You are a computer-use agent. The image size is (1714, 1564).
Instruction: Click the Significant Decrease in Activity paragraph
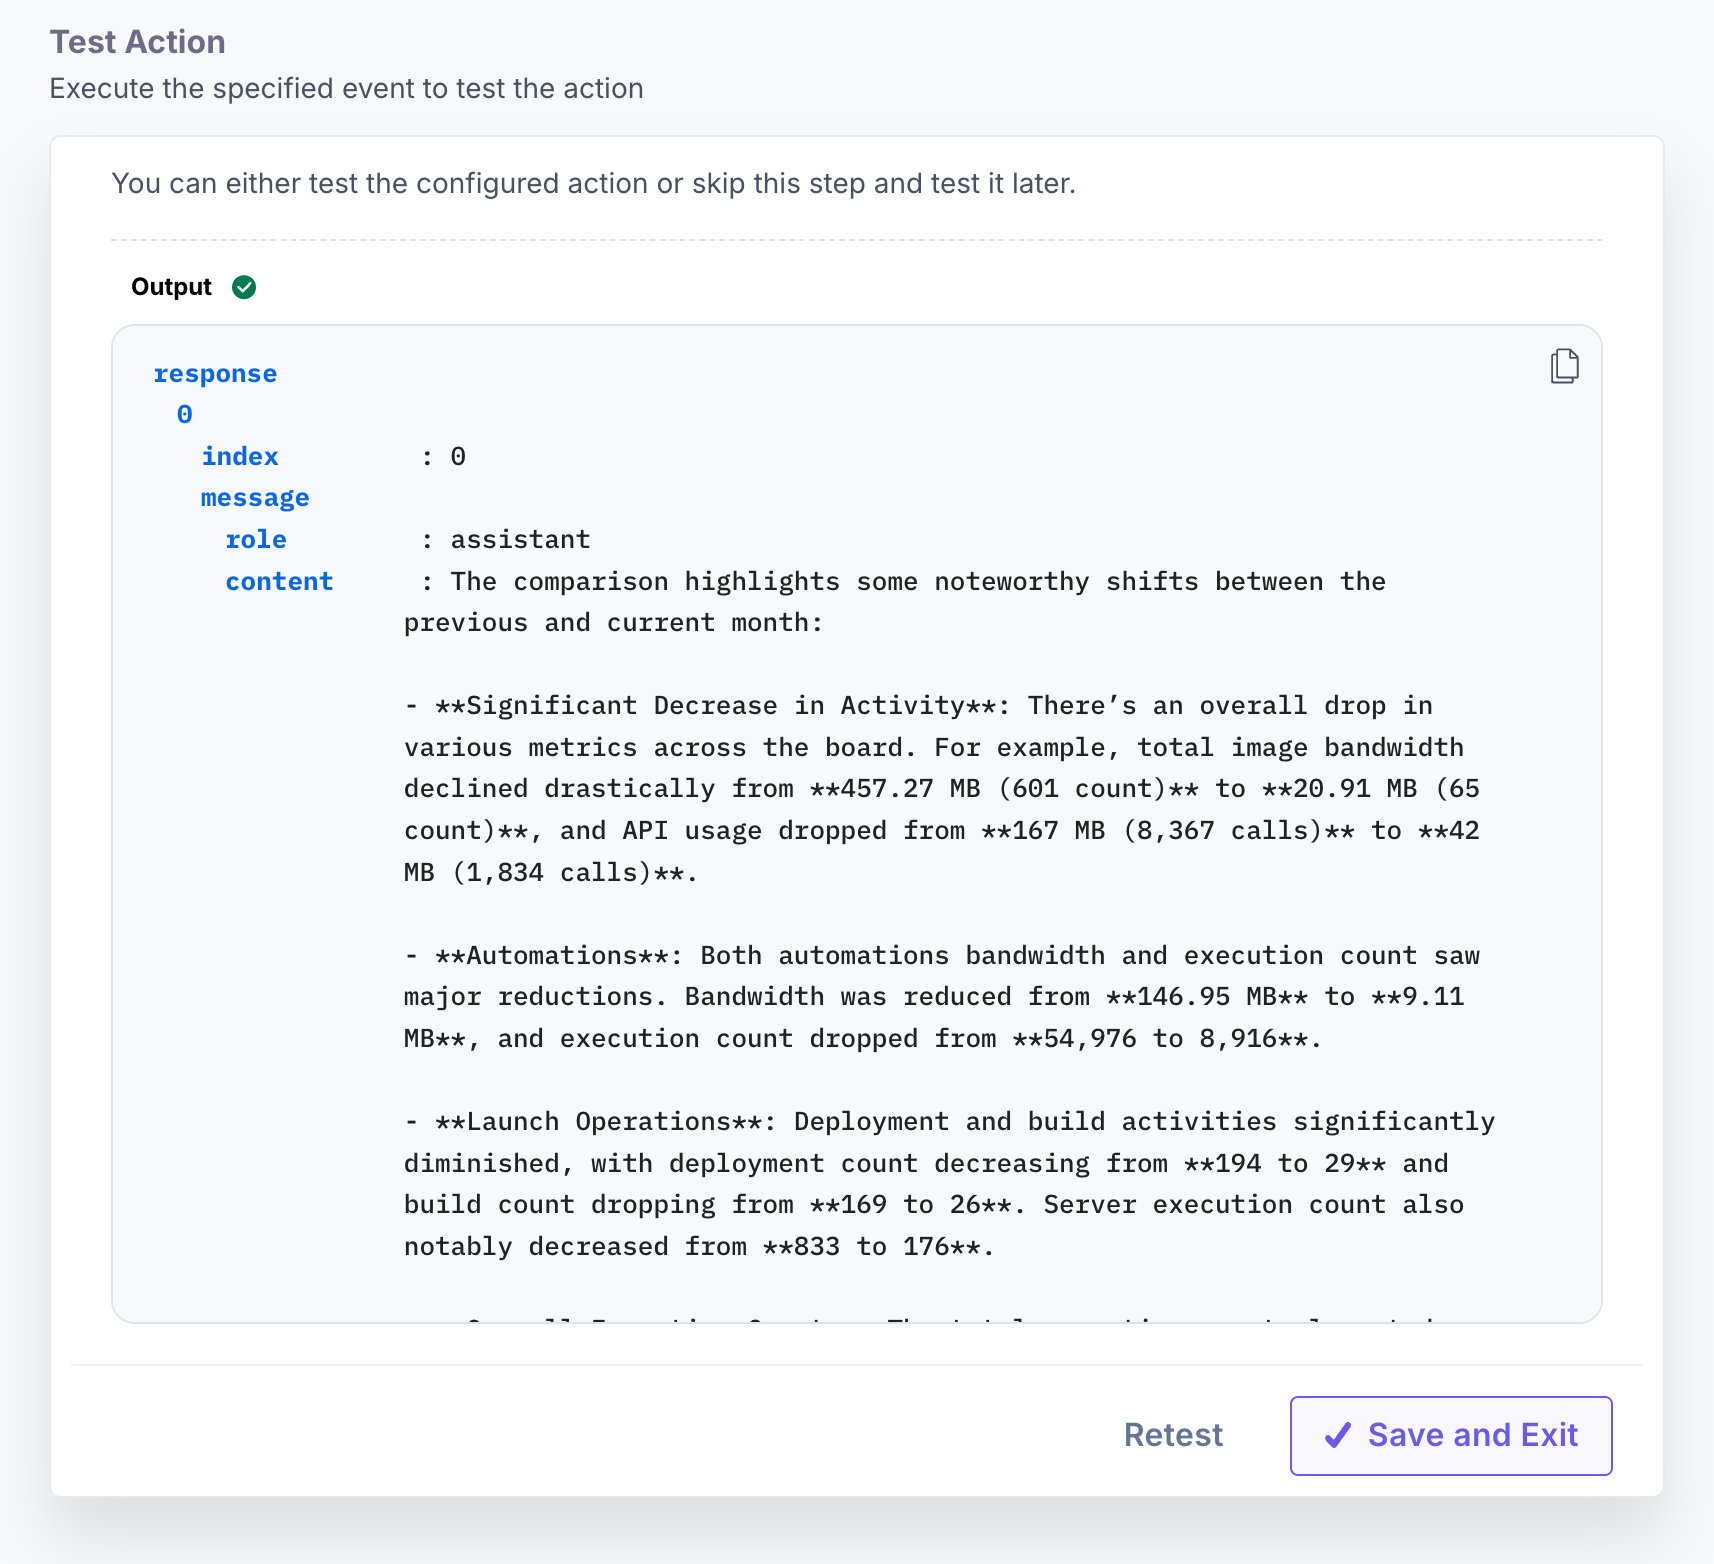click(942, 789)
